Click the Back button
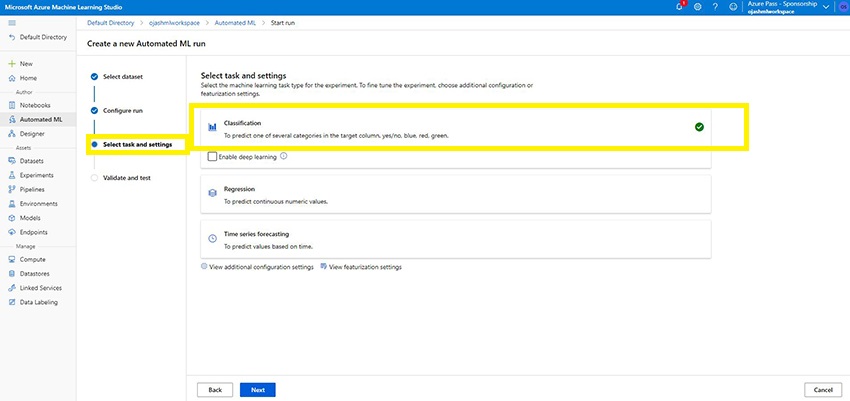This screenshot has height=401, width=850. click(x=215, y=390)
